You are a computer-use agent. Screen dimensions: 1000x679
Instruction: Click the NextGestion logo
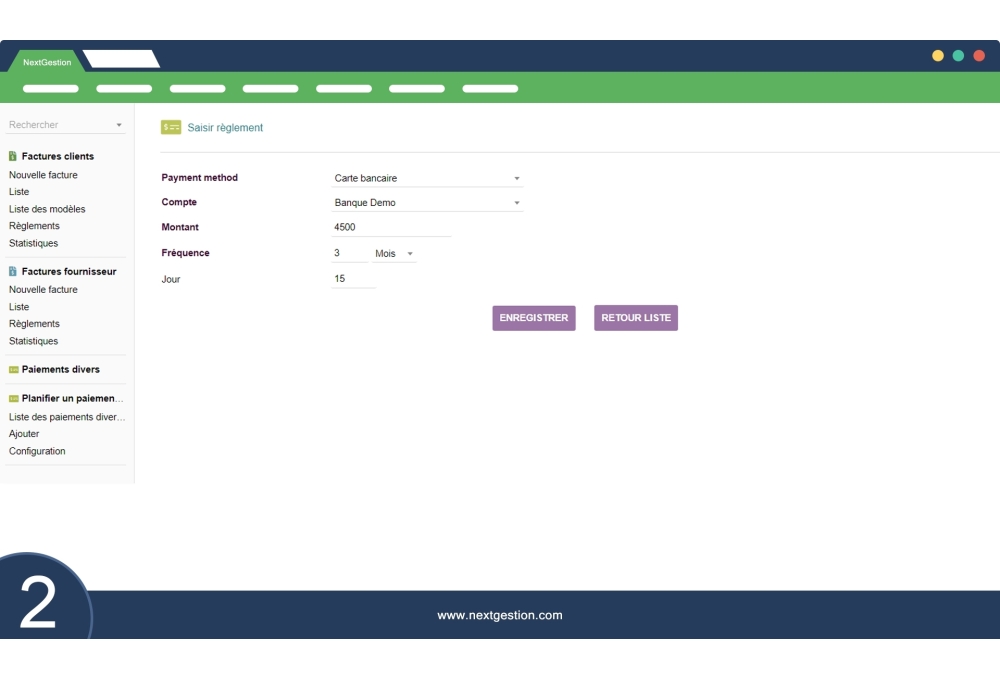45,61
